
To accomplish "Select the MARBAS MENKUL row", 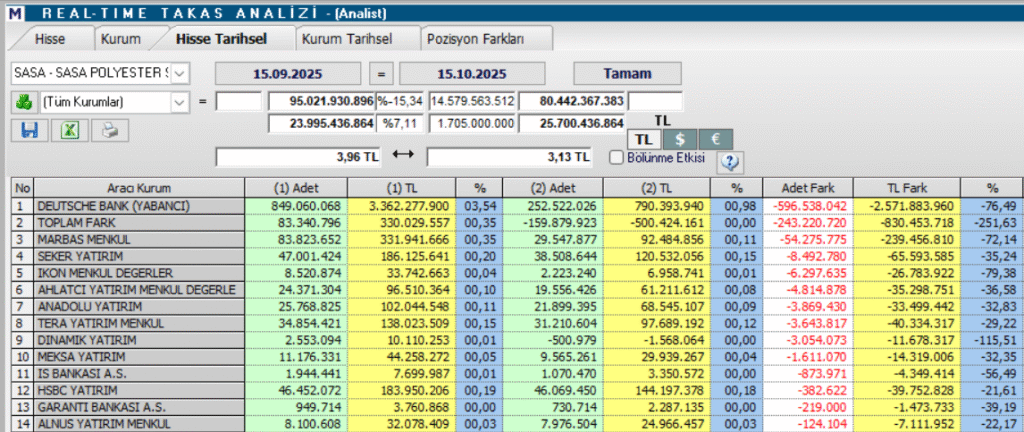I will 517,239.
